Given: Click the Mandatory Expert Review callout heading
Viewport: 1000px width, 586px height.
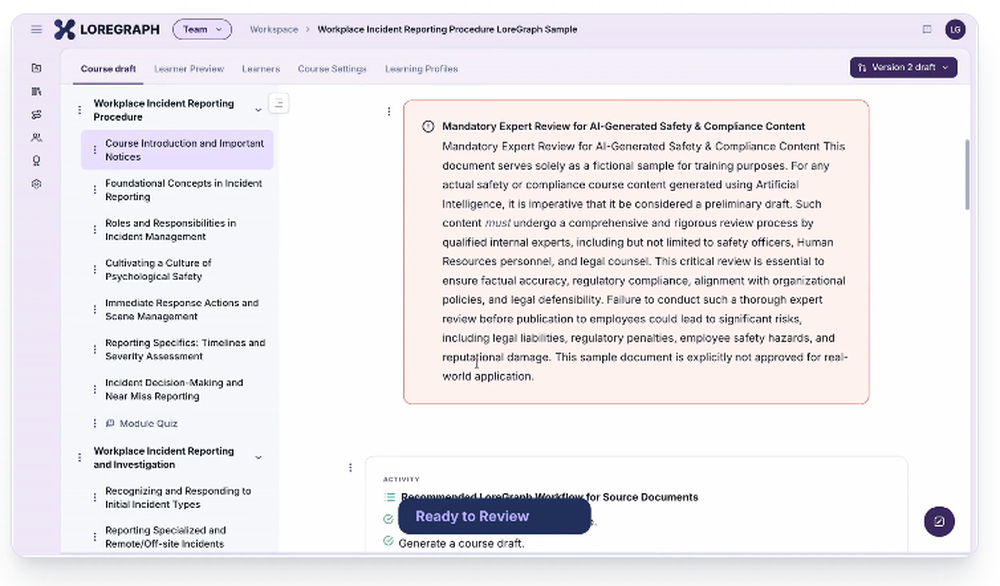Looking at the screenshot, I should [x=623, y=126].
